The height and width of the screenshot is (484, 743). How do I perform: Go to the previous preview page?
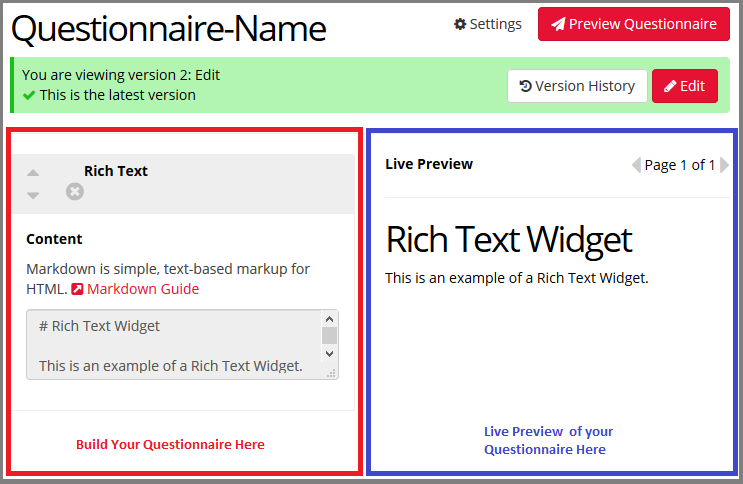tap(636, 165)
